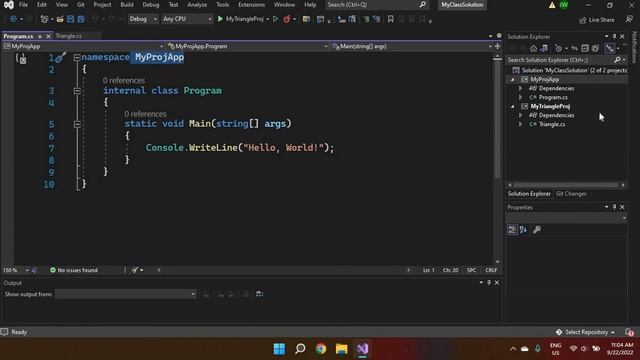Viewport: 640px width, 360px height.
Task: Open Windows Start menu on taskbar
Action: 280,349
